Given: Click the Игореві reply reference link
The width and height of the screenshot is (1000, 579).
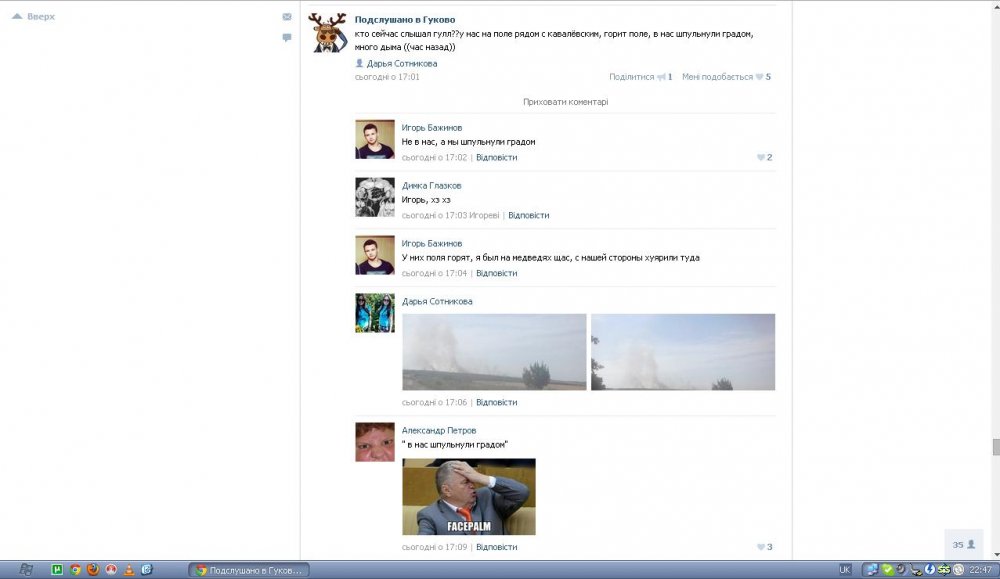Looking at the screenshot, I should click(x=484, y=216).
